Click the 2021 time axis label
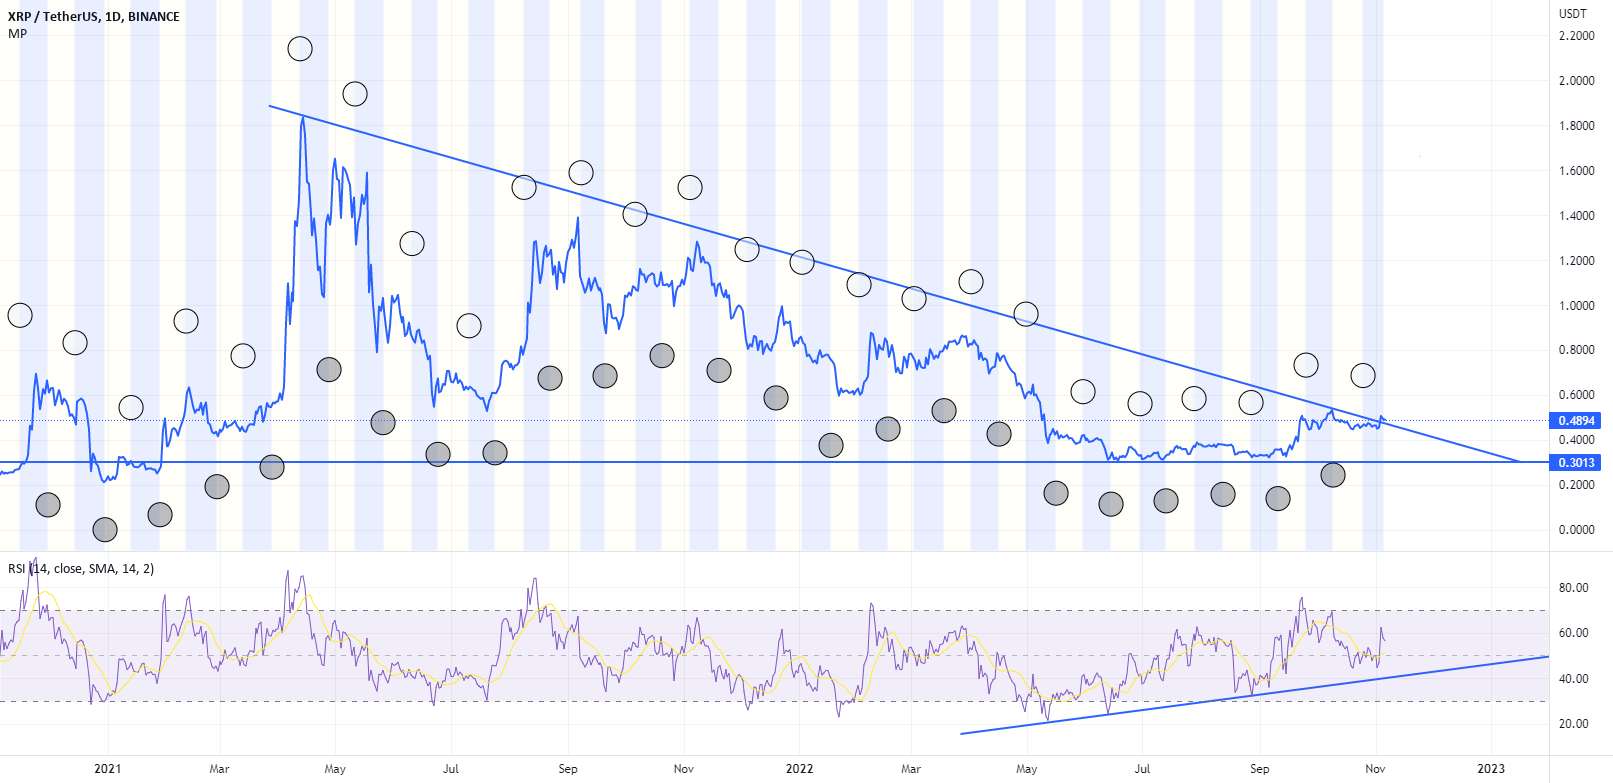 [x=107, y=769]
